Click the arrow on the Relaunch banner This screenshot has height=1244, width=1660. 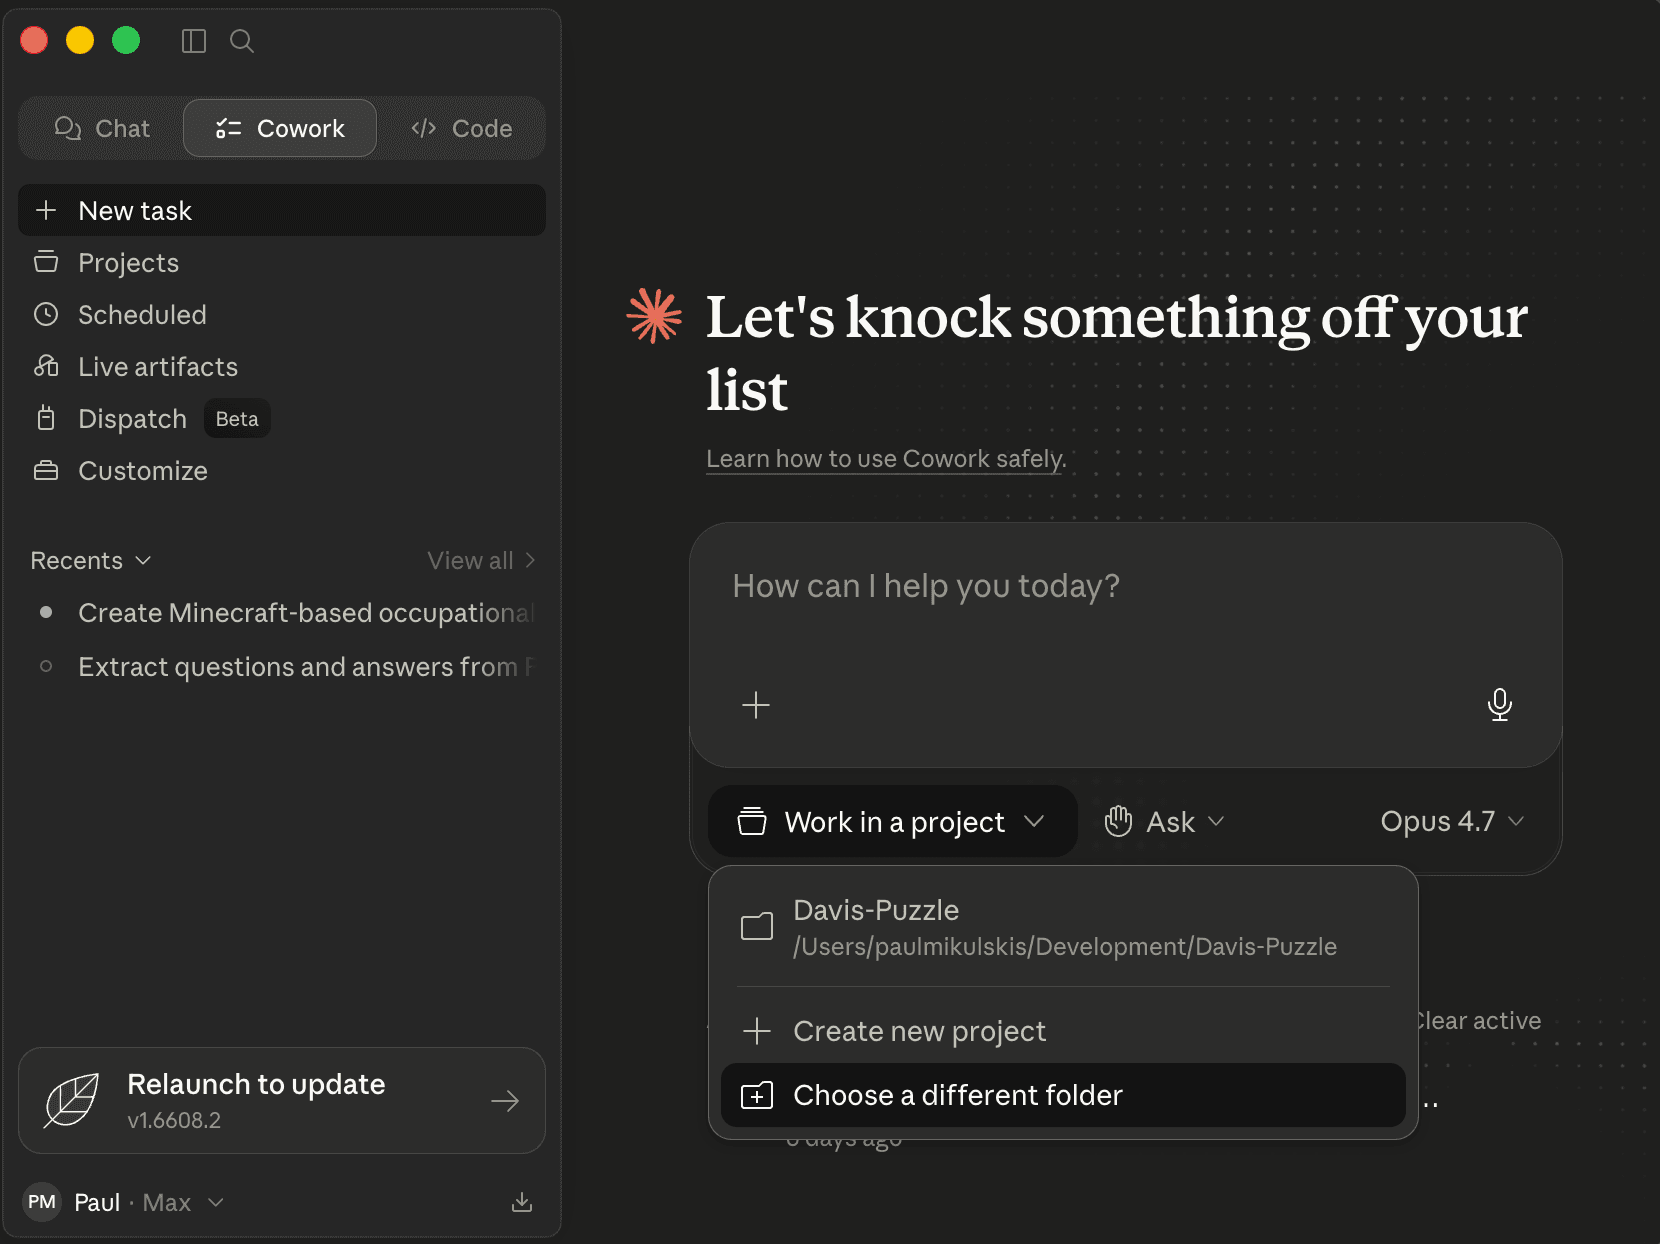(505, 1101)
